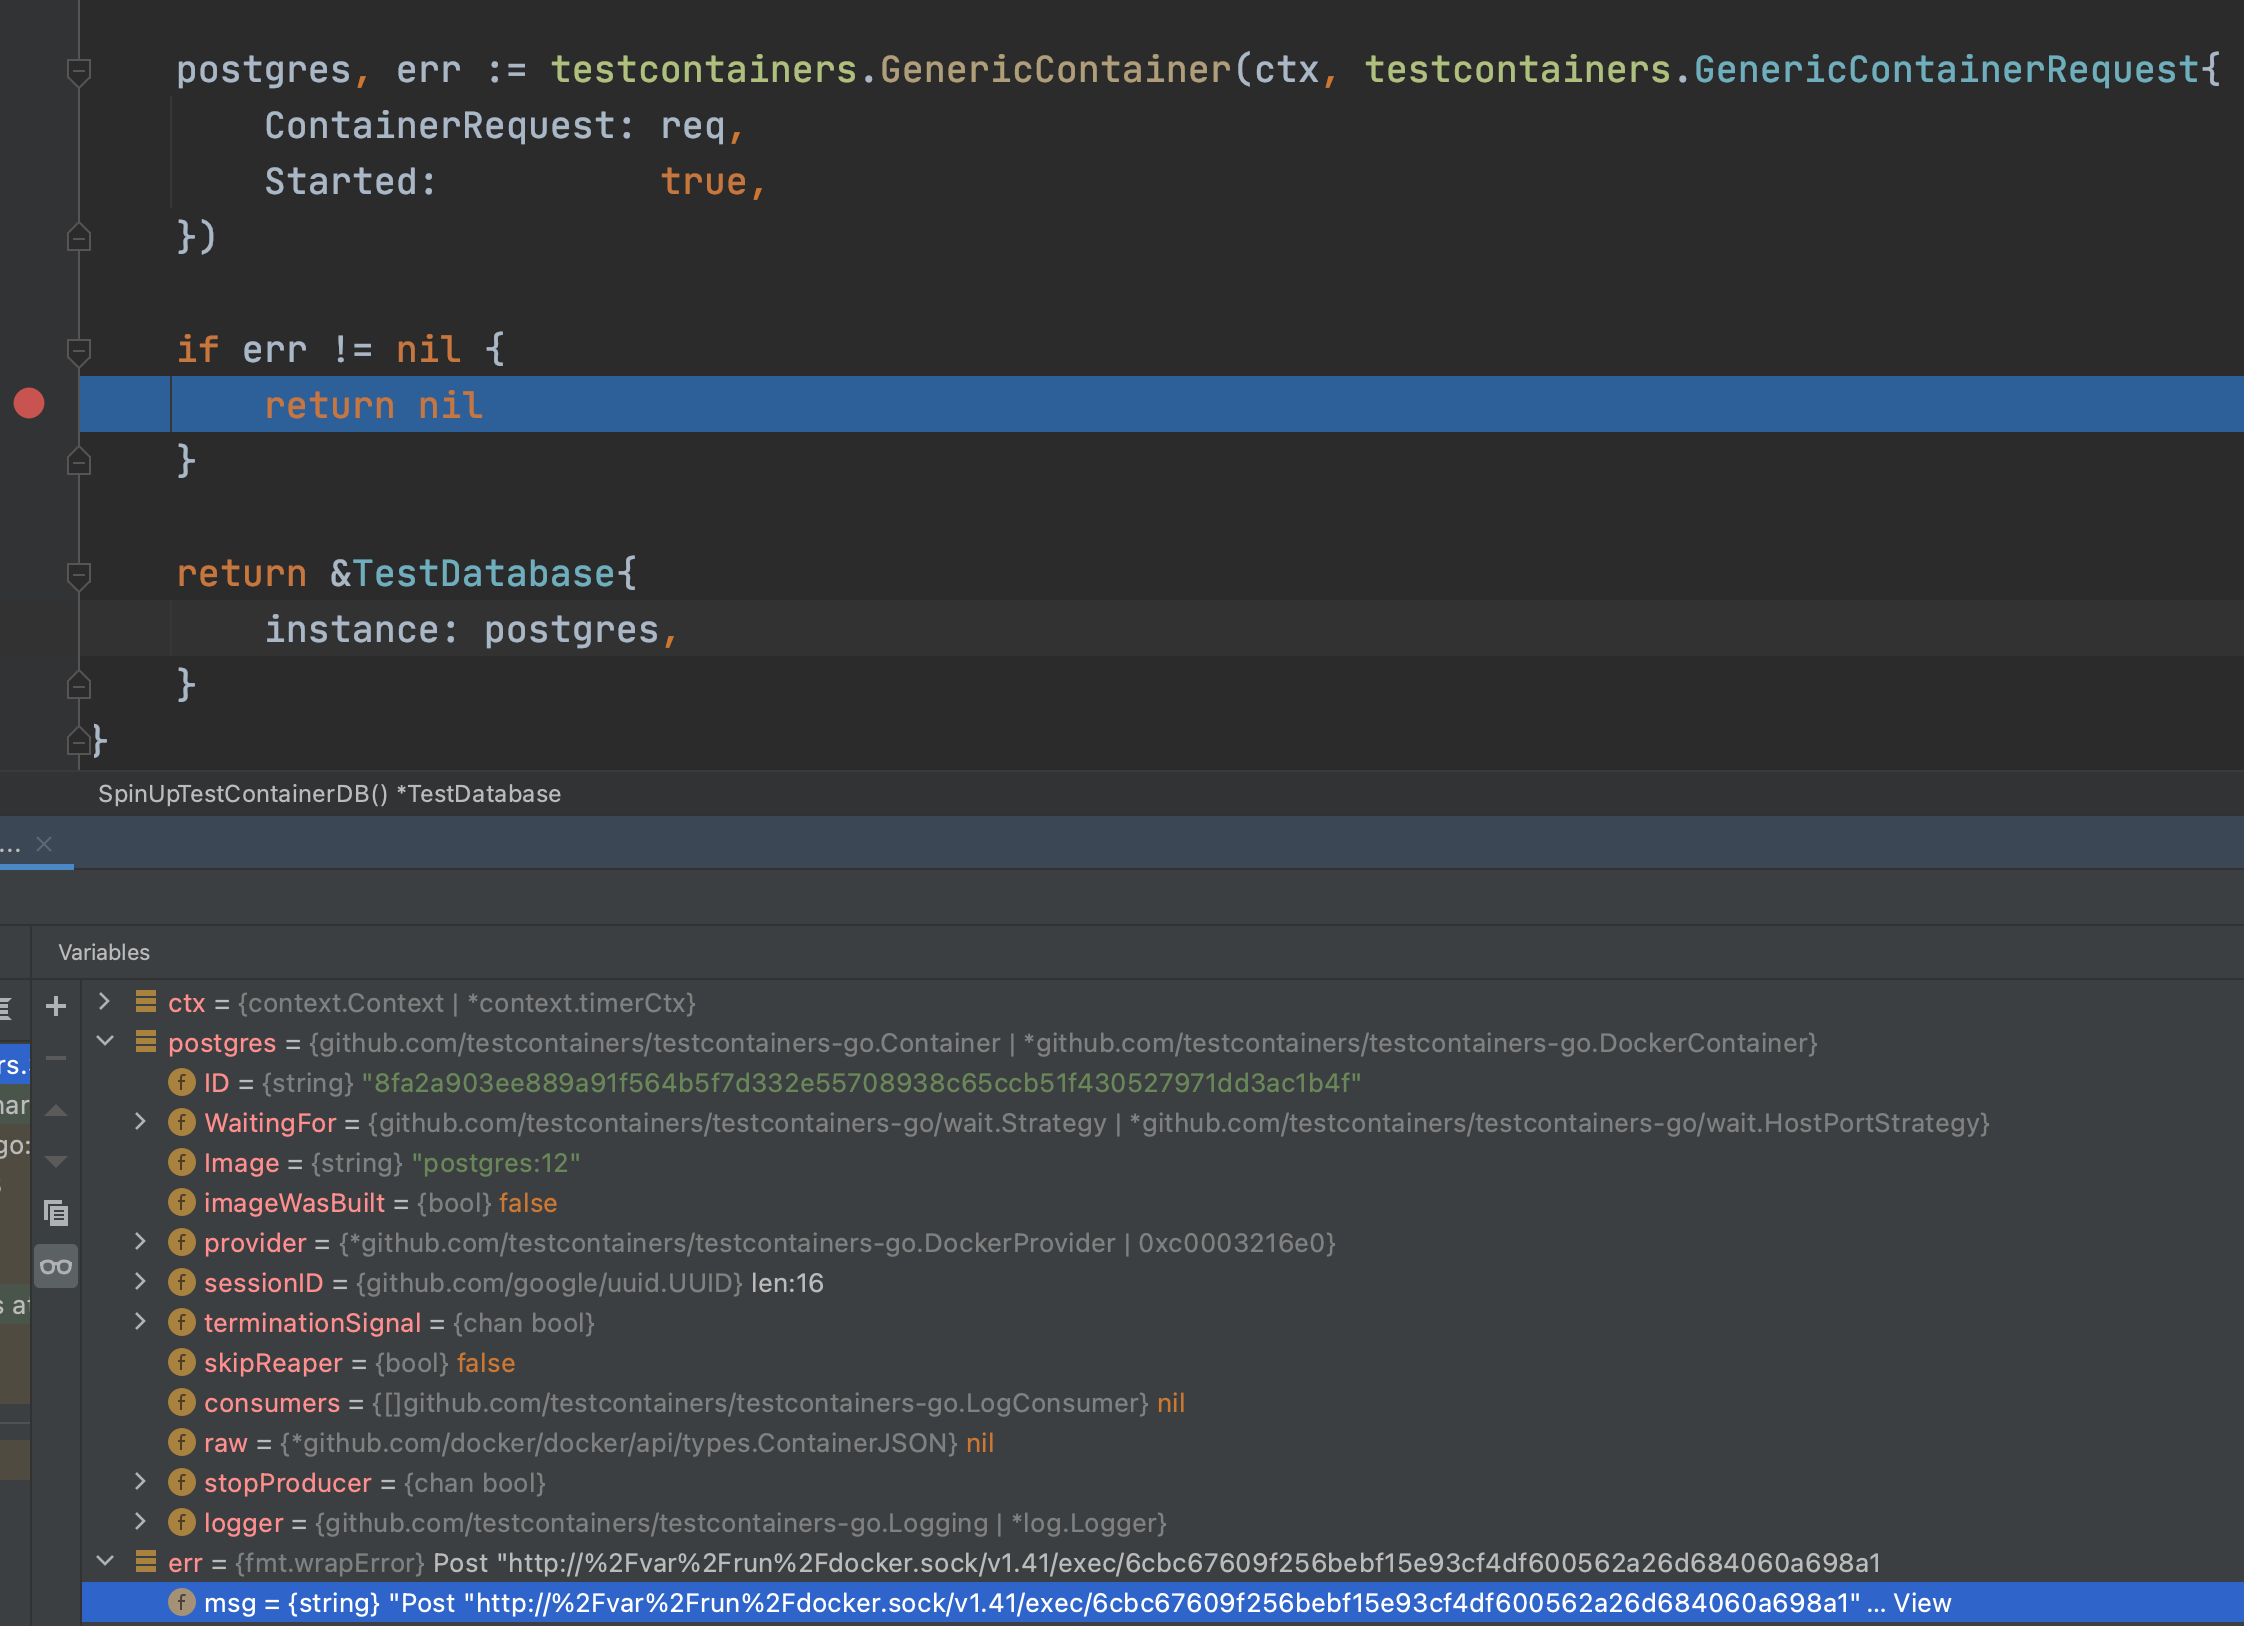This screenshot has width=2244, height=1626.
Task: Collapse the postgres variable node
Action: click(x=104, y=1042)
